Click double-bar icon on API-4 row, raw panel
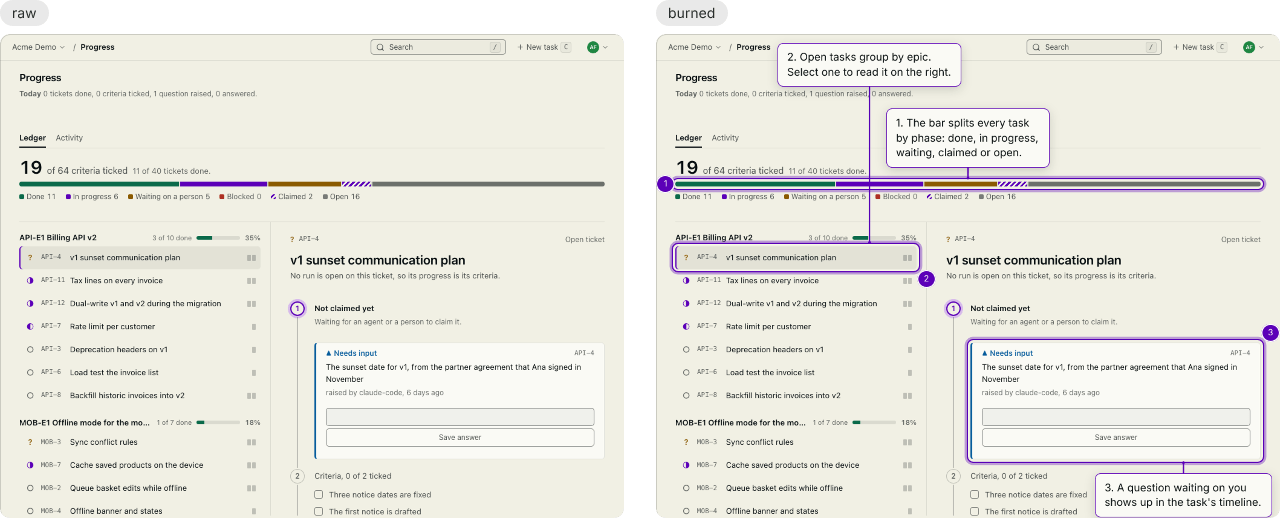 252,257
